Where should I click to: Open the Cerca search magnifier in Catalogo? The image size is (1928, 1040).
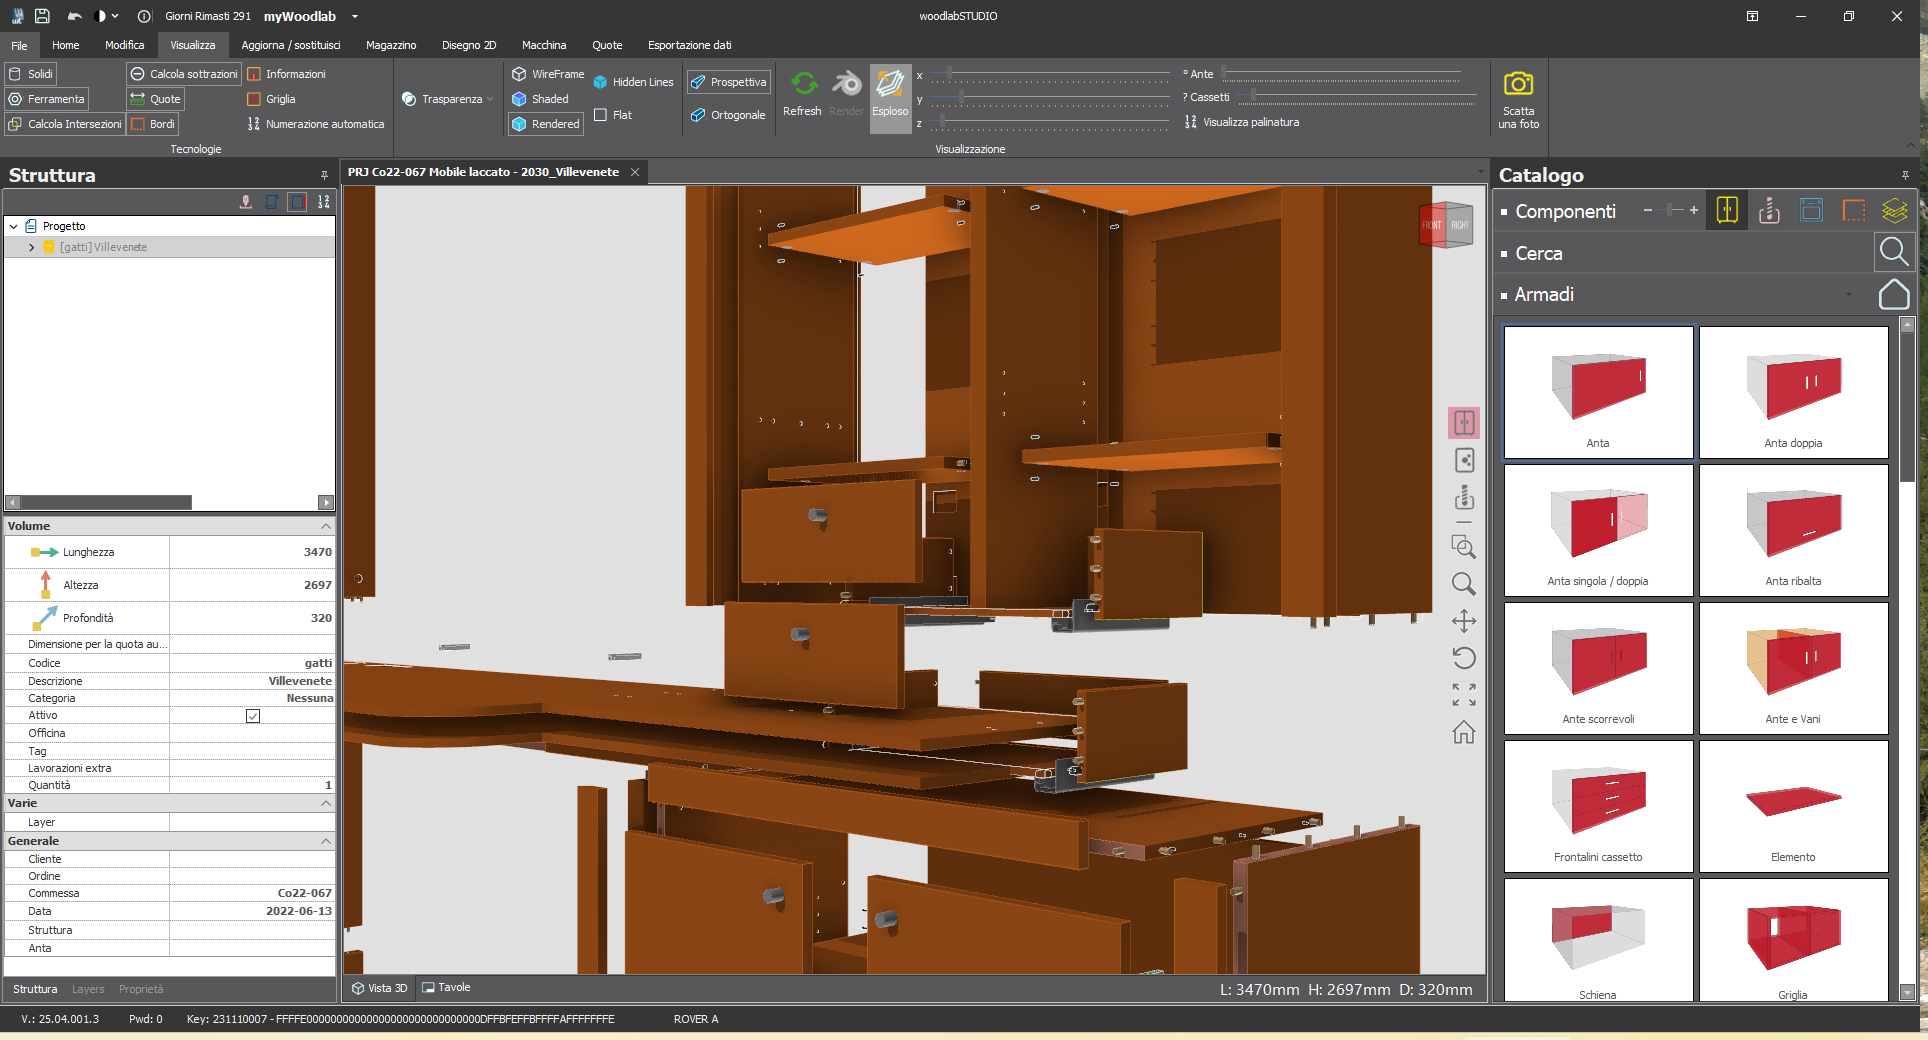[1893, 252]
